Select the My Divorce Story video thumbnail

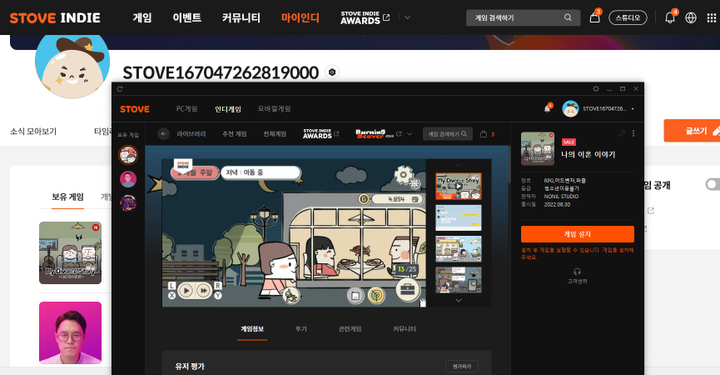click(458, 186)
